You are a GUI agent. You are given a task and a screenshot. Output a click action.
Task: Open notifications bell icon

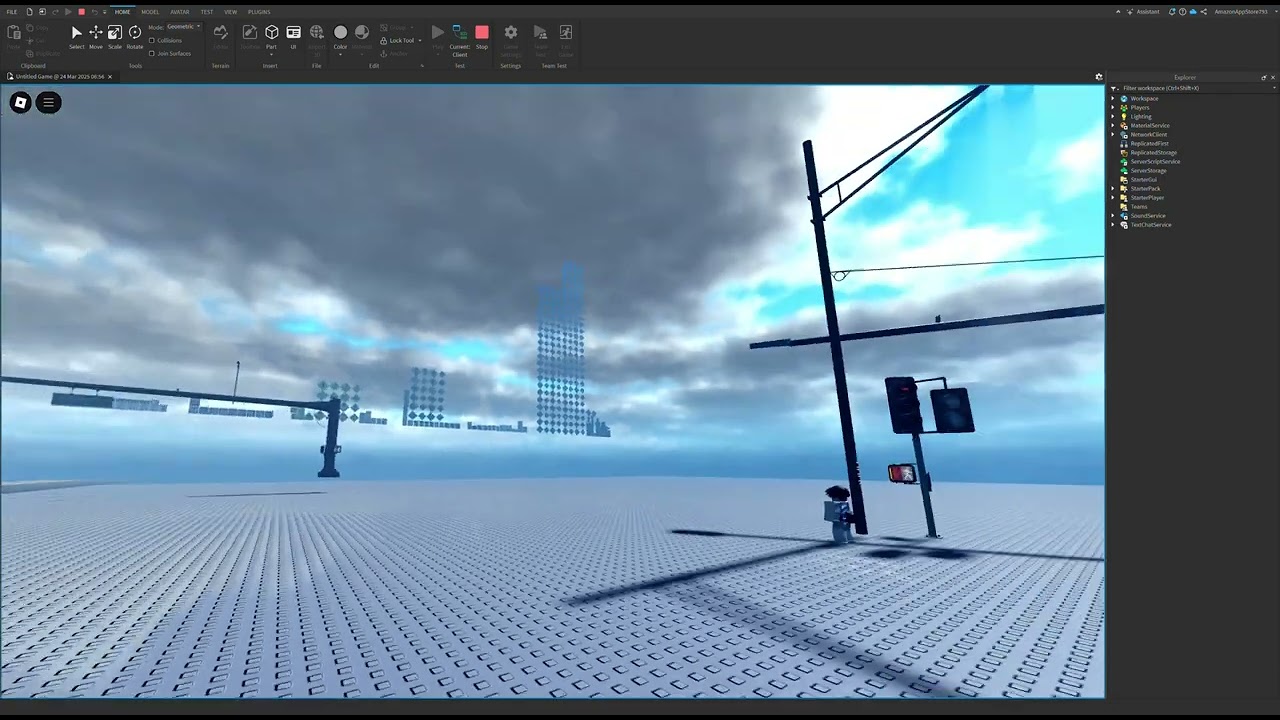point(1172,12)
